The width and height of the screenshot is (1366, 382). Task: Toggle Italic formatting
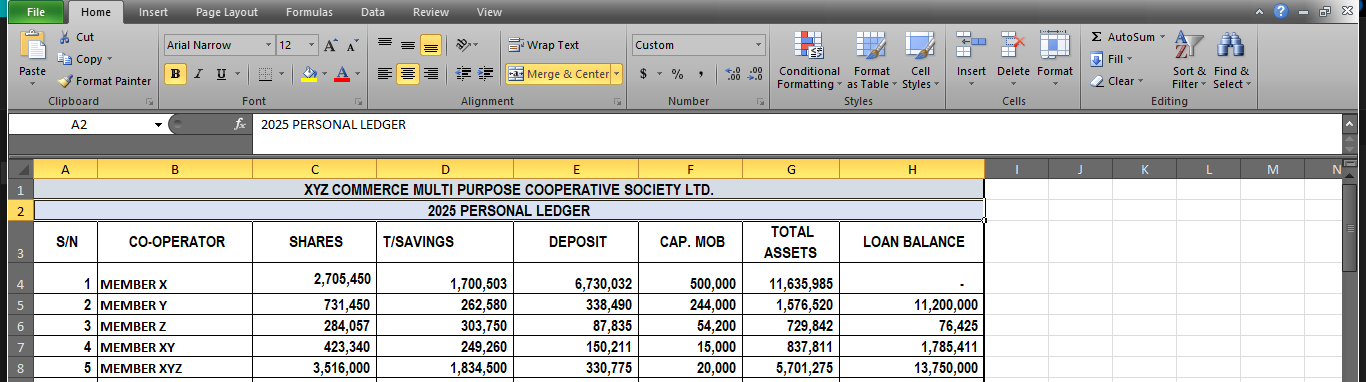pos(198,73)
